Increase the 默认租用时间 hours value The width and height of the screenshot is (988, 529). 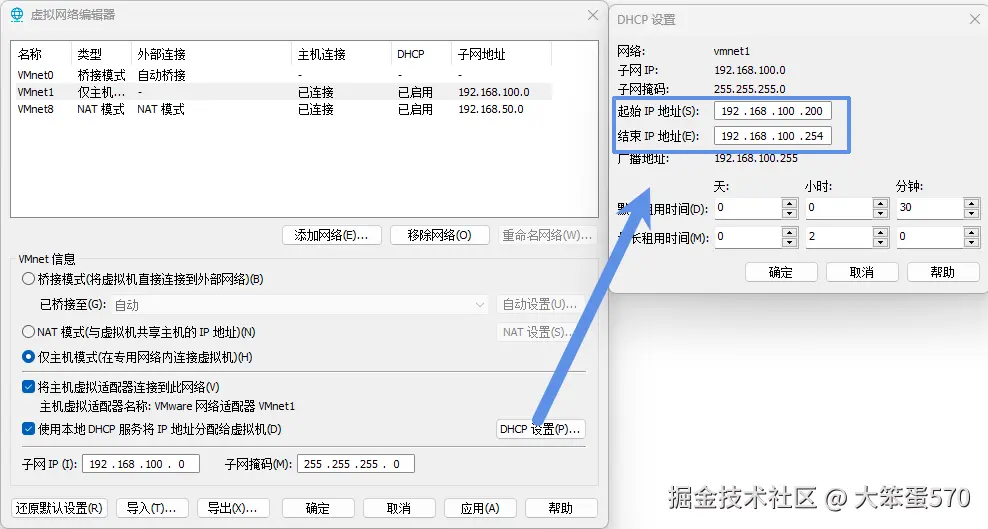880,203
